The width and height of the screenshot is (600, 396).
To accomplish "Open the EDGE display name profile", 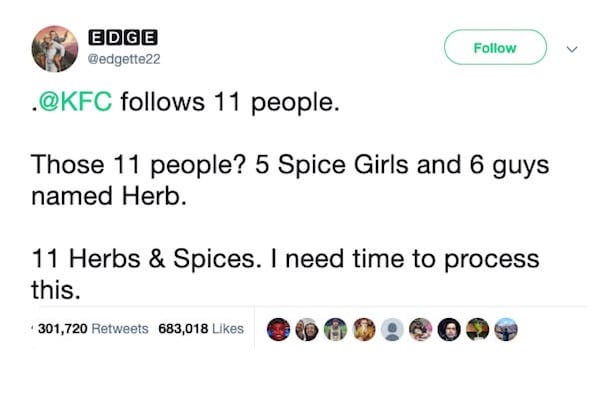I will pos(123,37).
